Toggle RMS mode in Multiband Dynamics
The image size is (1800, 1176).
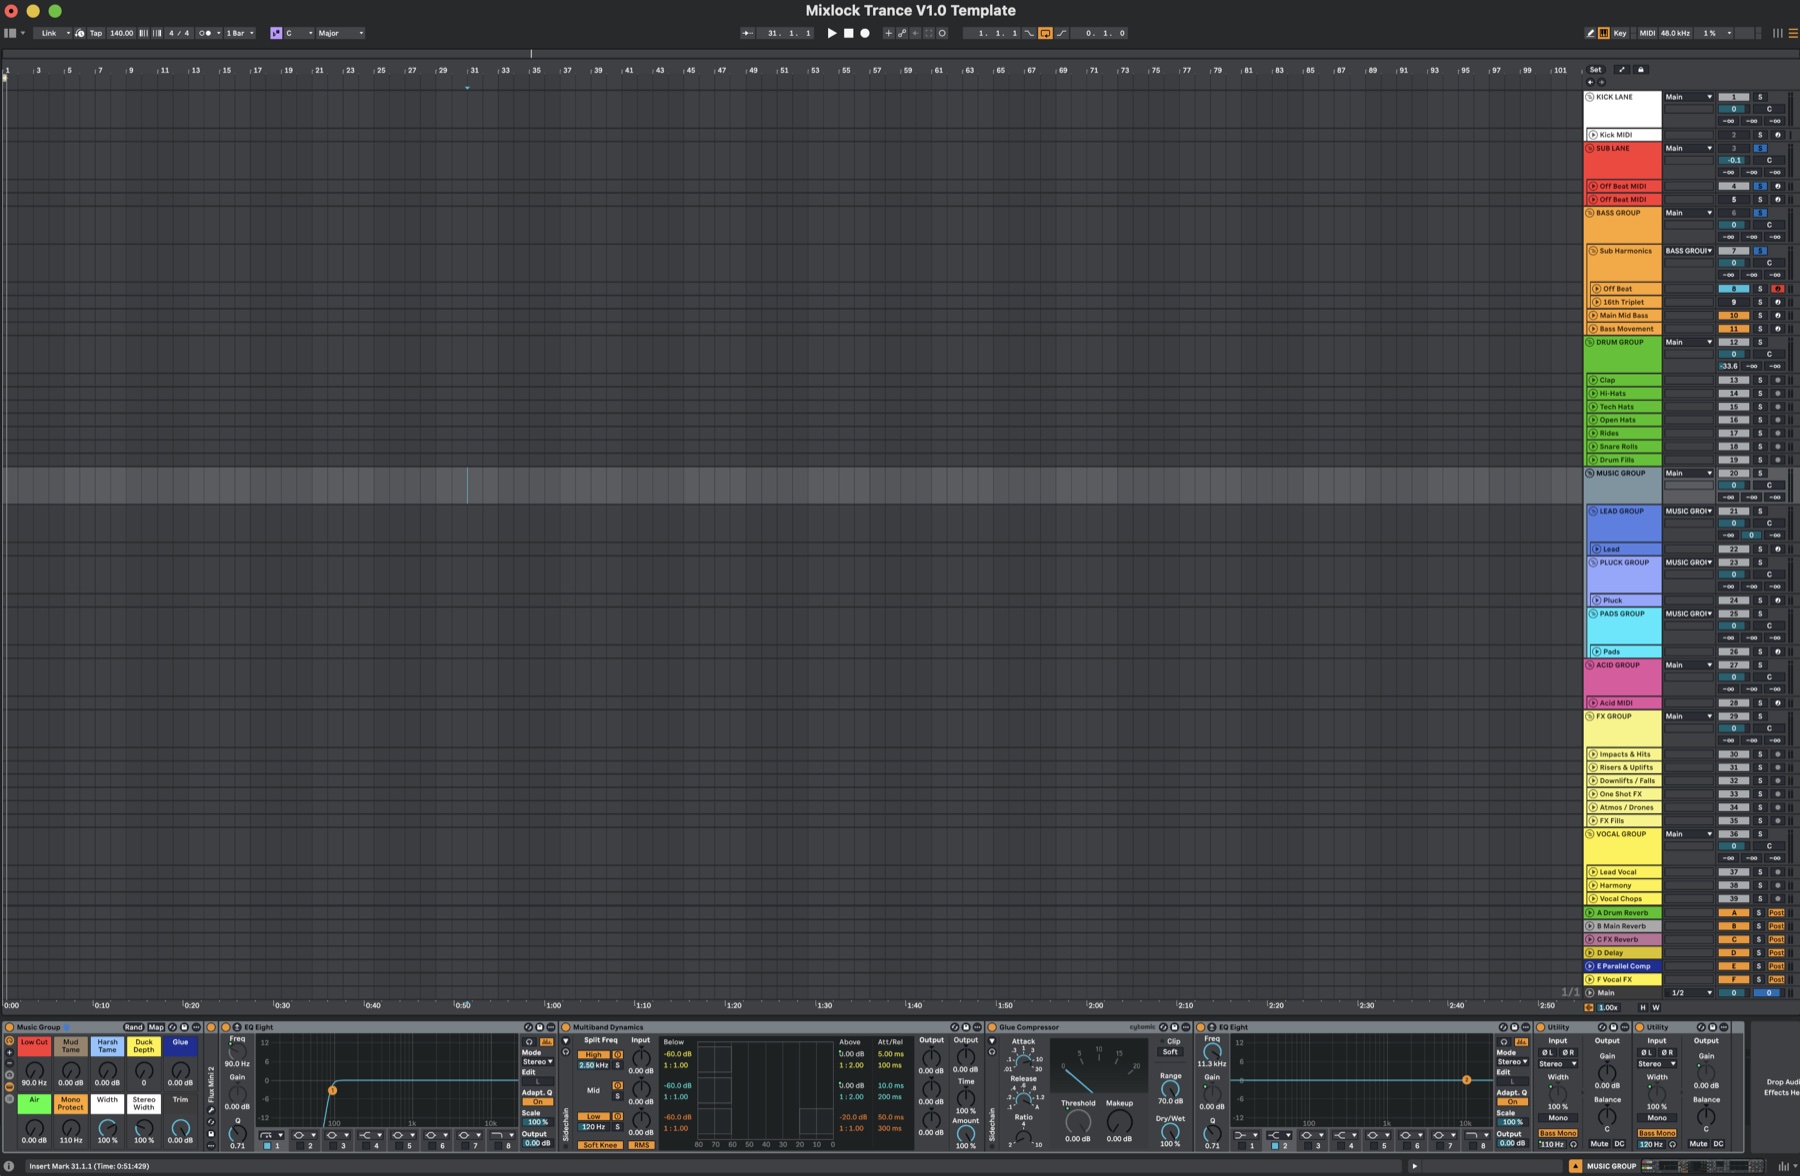click(642, 1145)
